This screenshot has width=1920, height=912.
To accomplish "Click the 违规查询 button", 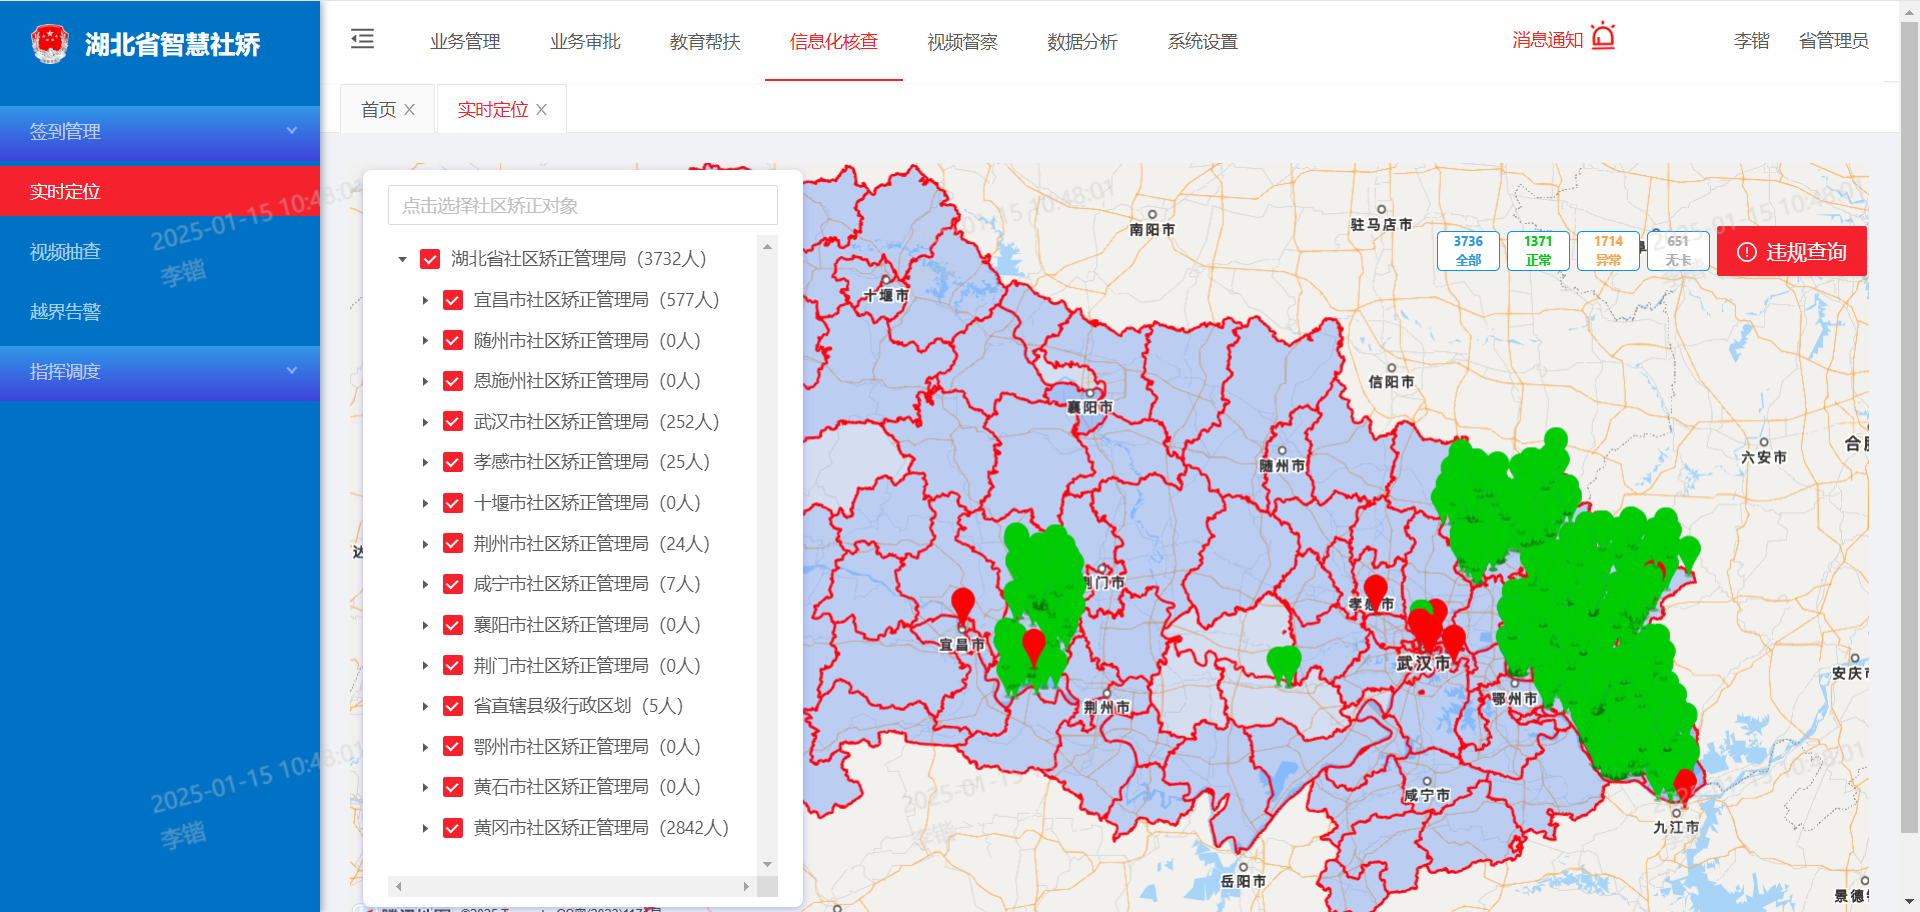I will pos(1791,252).
